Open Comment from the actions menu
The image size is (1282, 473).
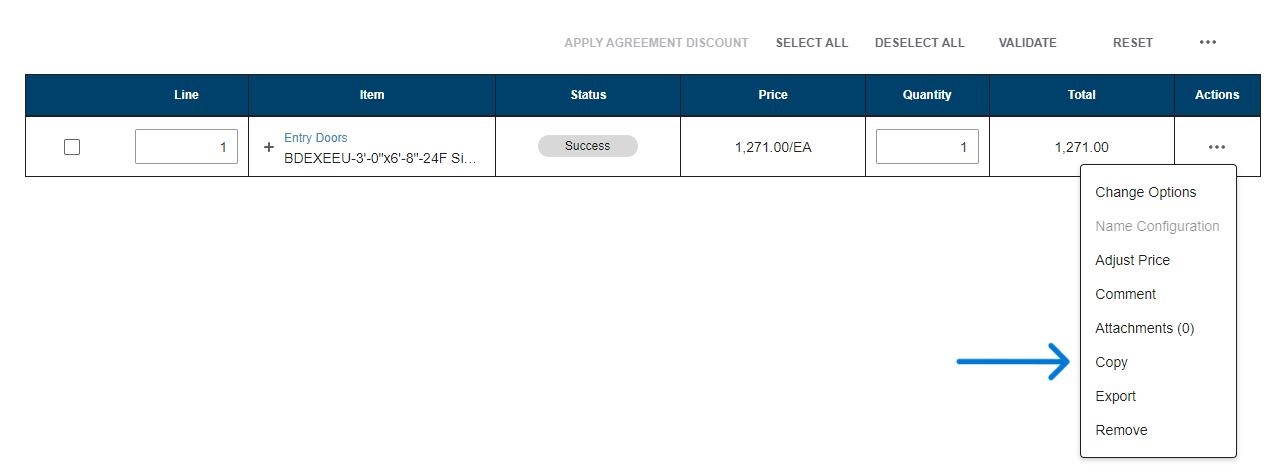click(x=1125, y=294)
